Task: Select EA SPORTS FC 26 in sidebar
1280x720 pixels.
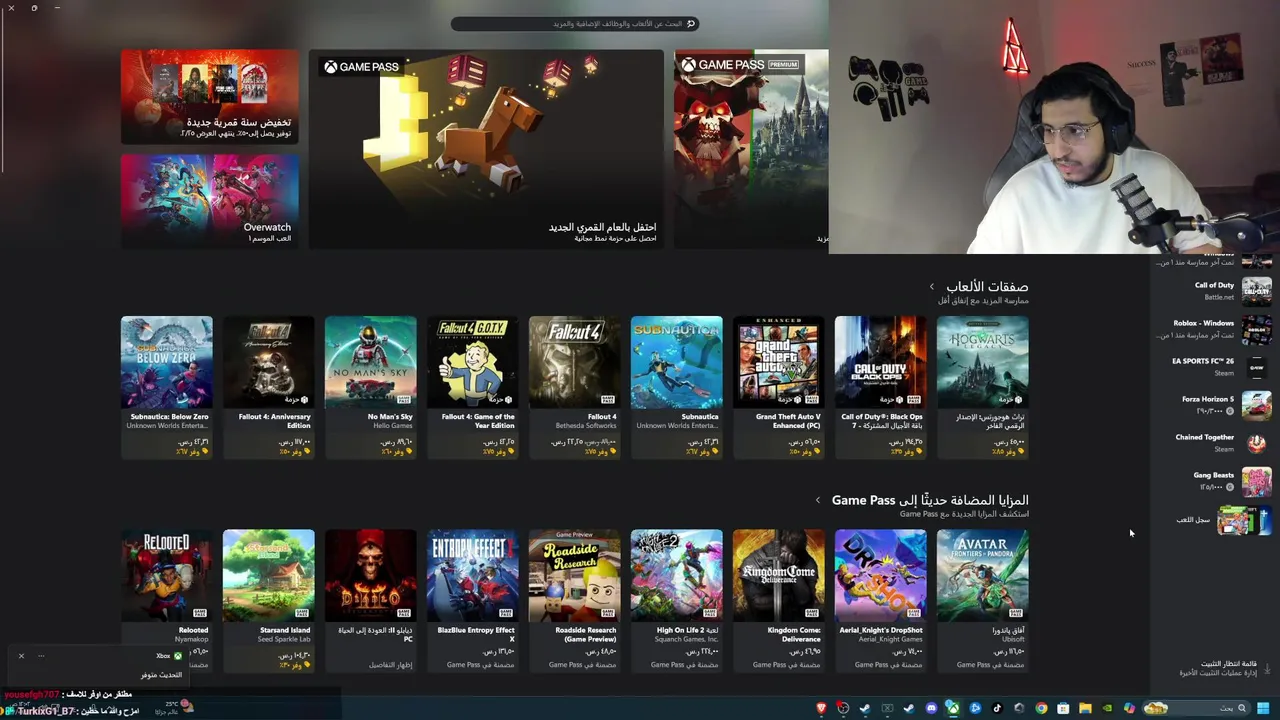Action: [x=1214, y=367]
